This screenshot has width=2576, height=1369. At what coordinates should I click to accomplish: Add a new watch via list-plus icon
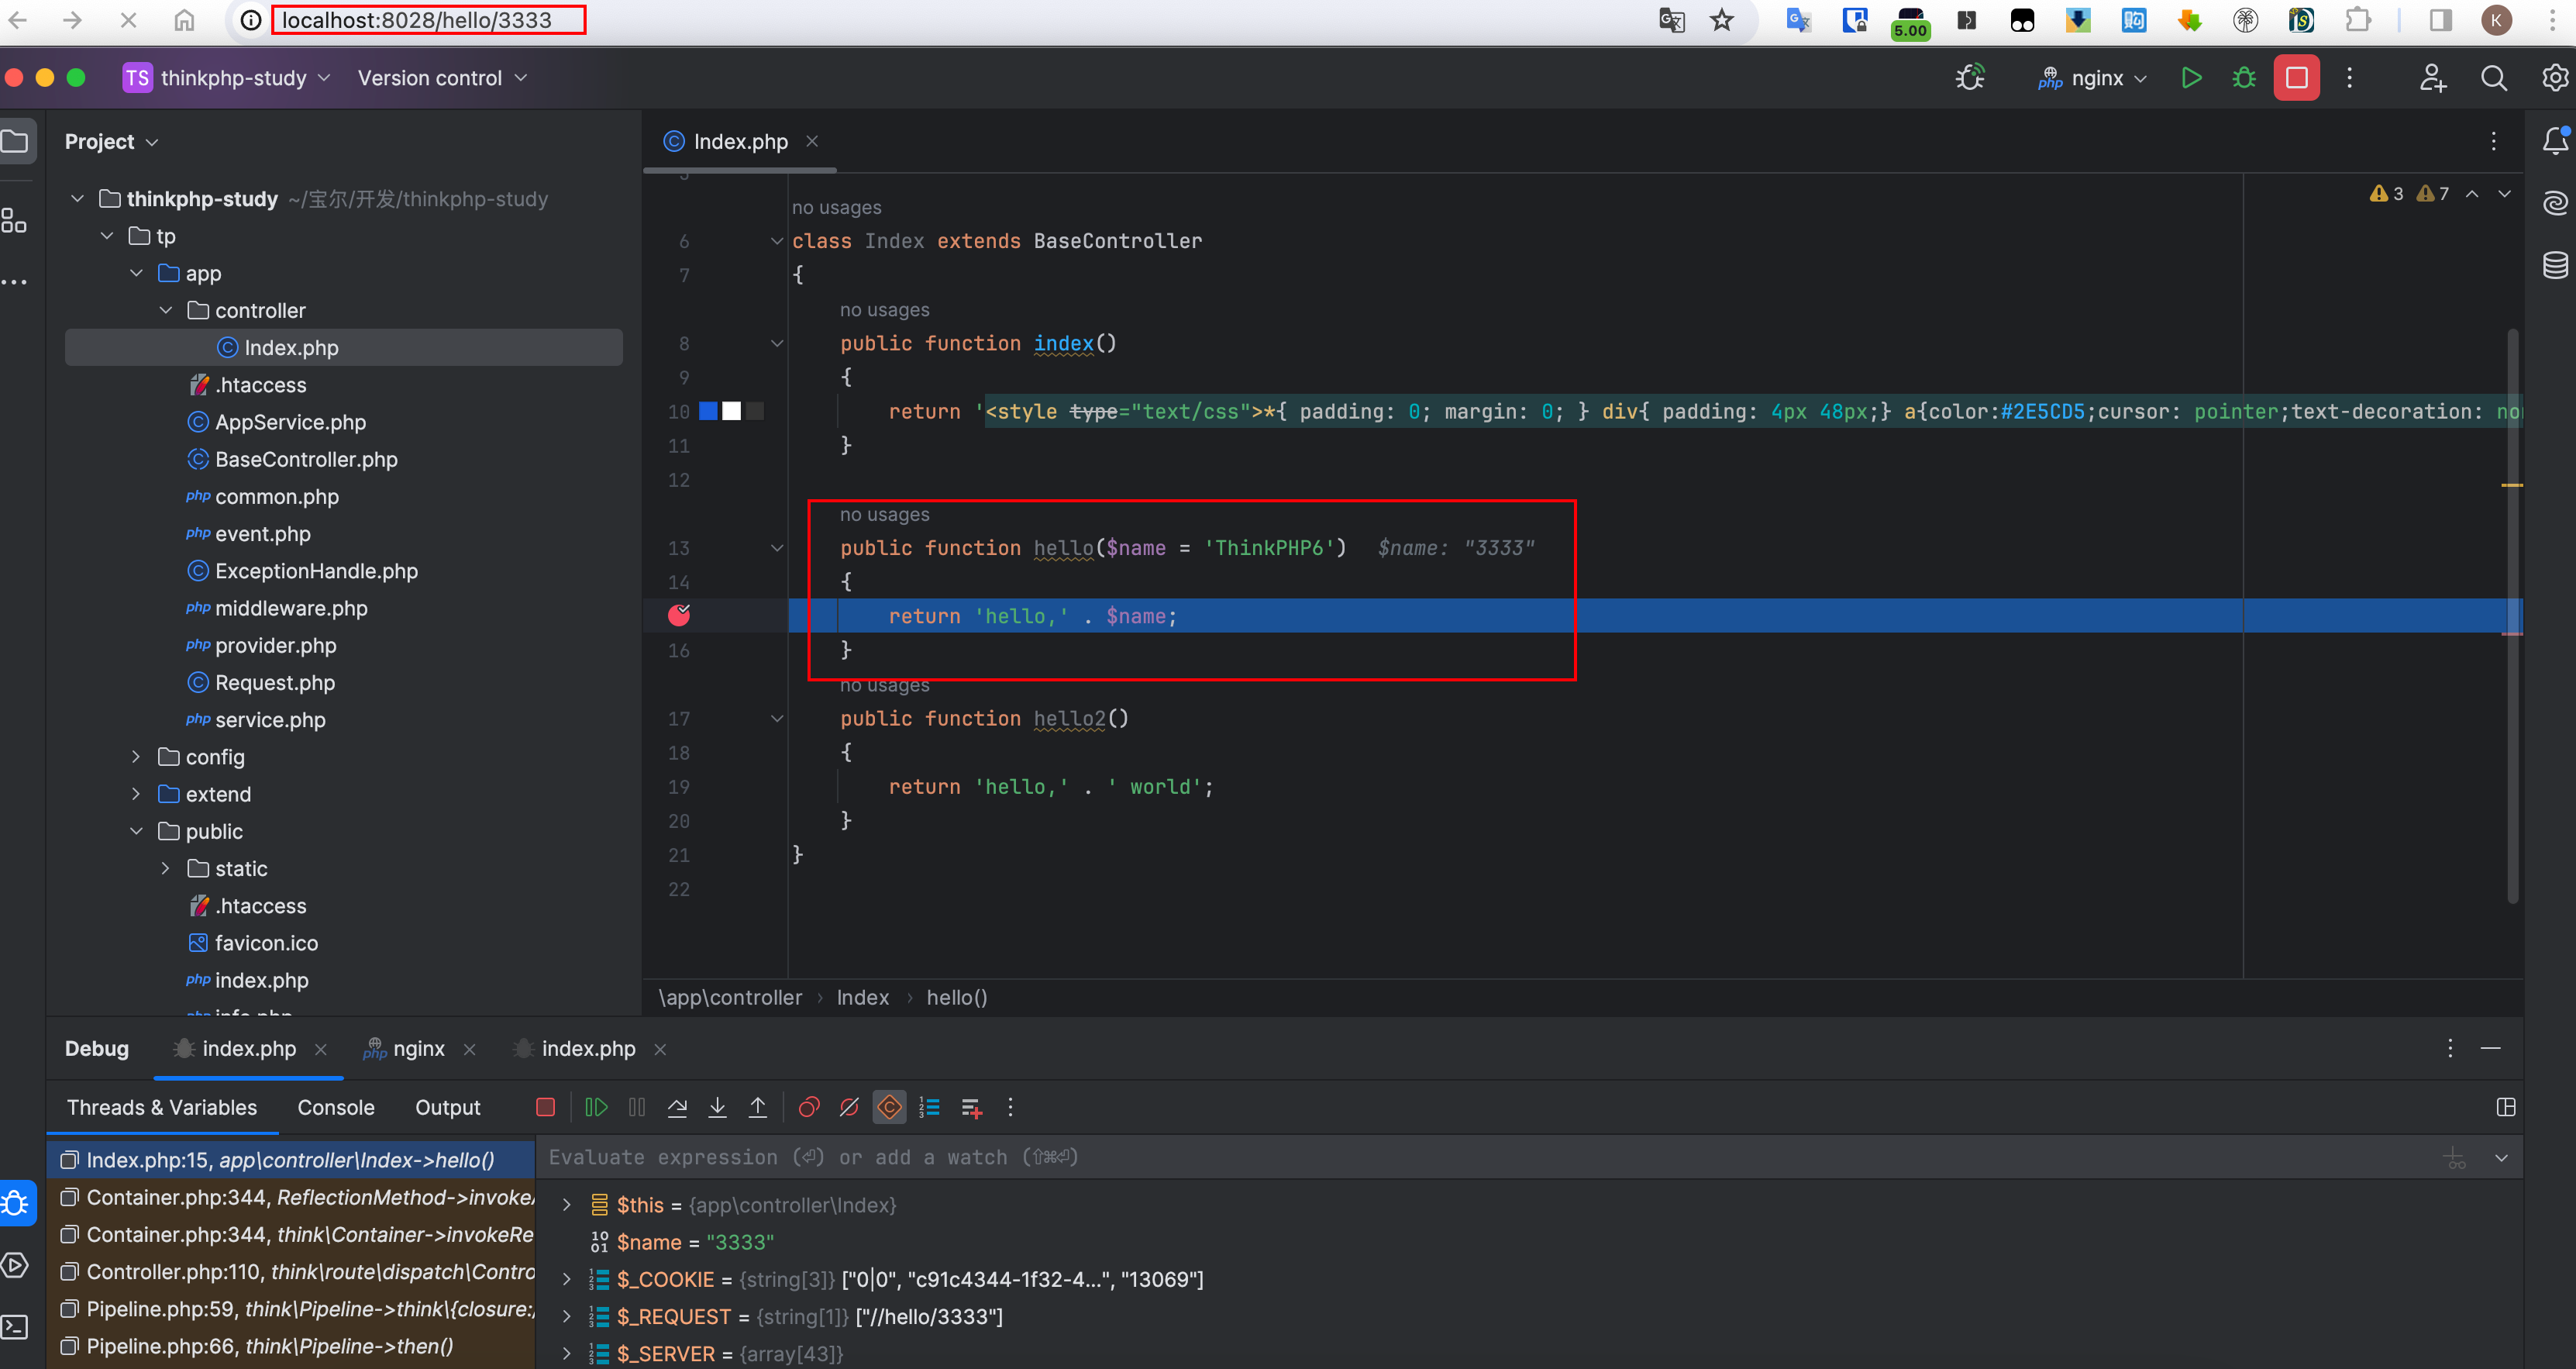(x=971, y=1107)
